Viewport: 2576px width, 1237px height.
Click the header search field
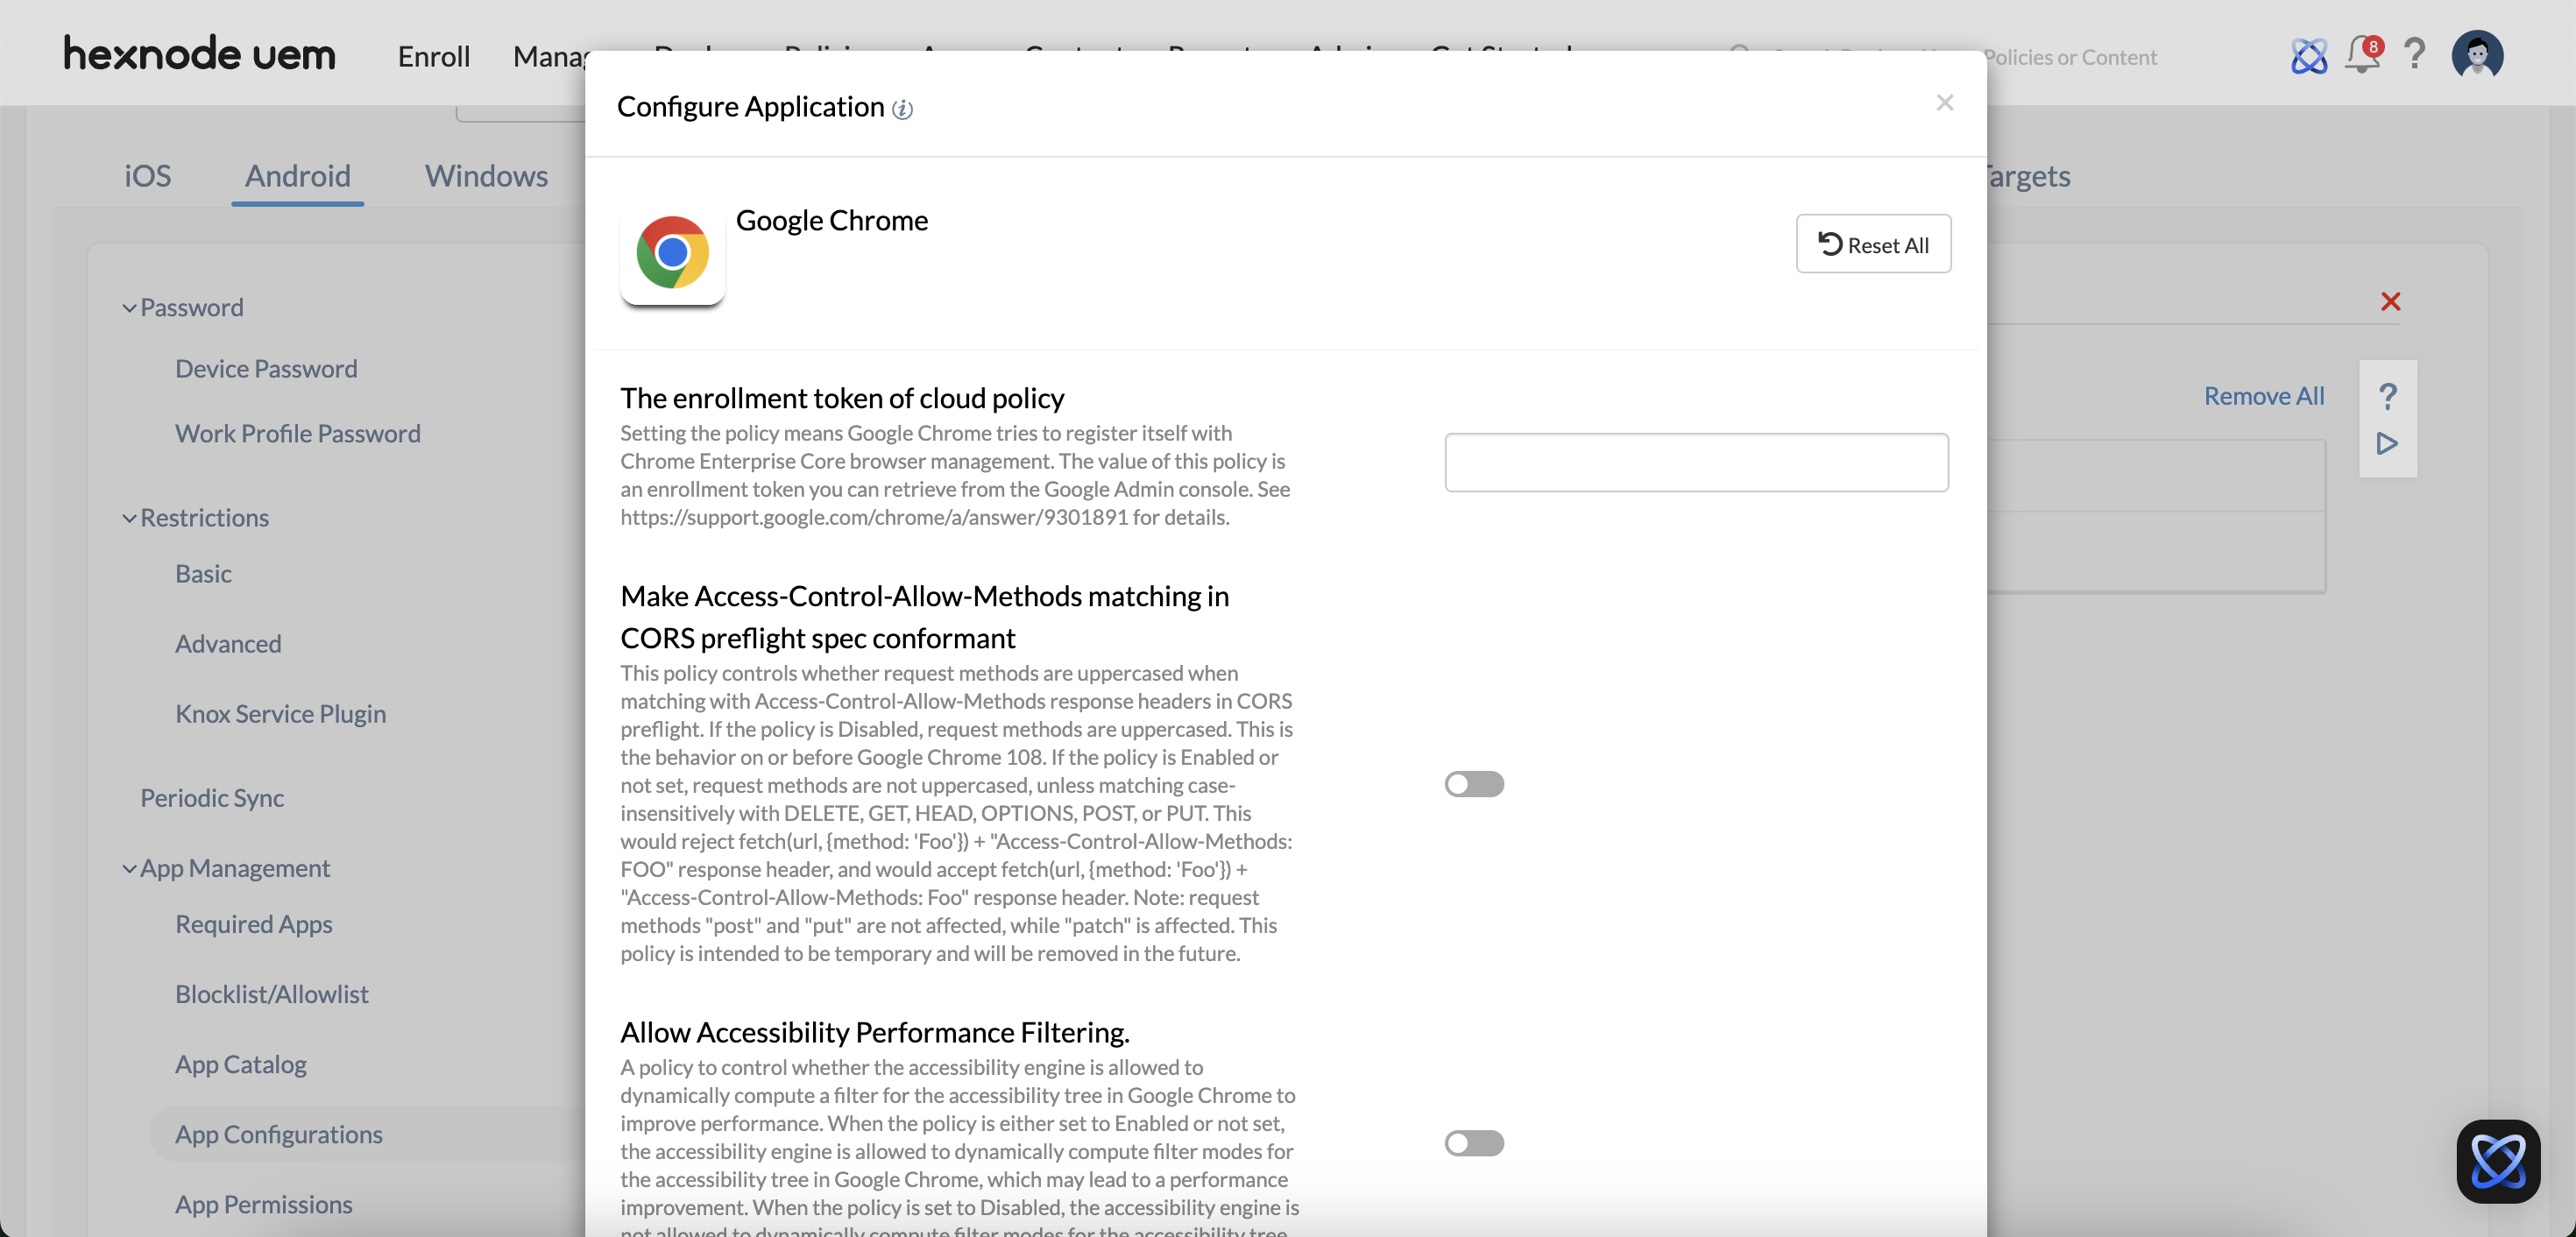coord(2070,57)
